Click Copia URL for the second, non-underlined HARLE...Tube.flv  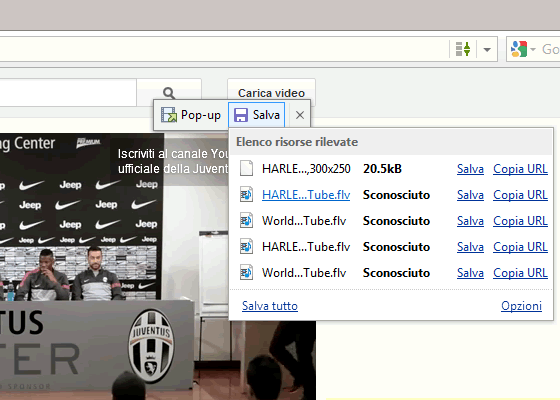tap(520, 247)
